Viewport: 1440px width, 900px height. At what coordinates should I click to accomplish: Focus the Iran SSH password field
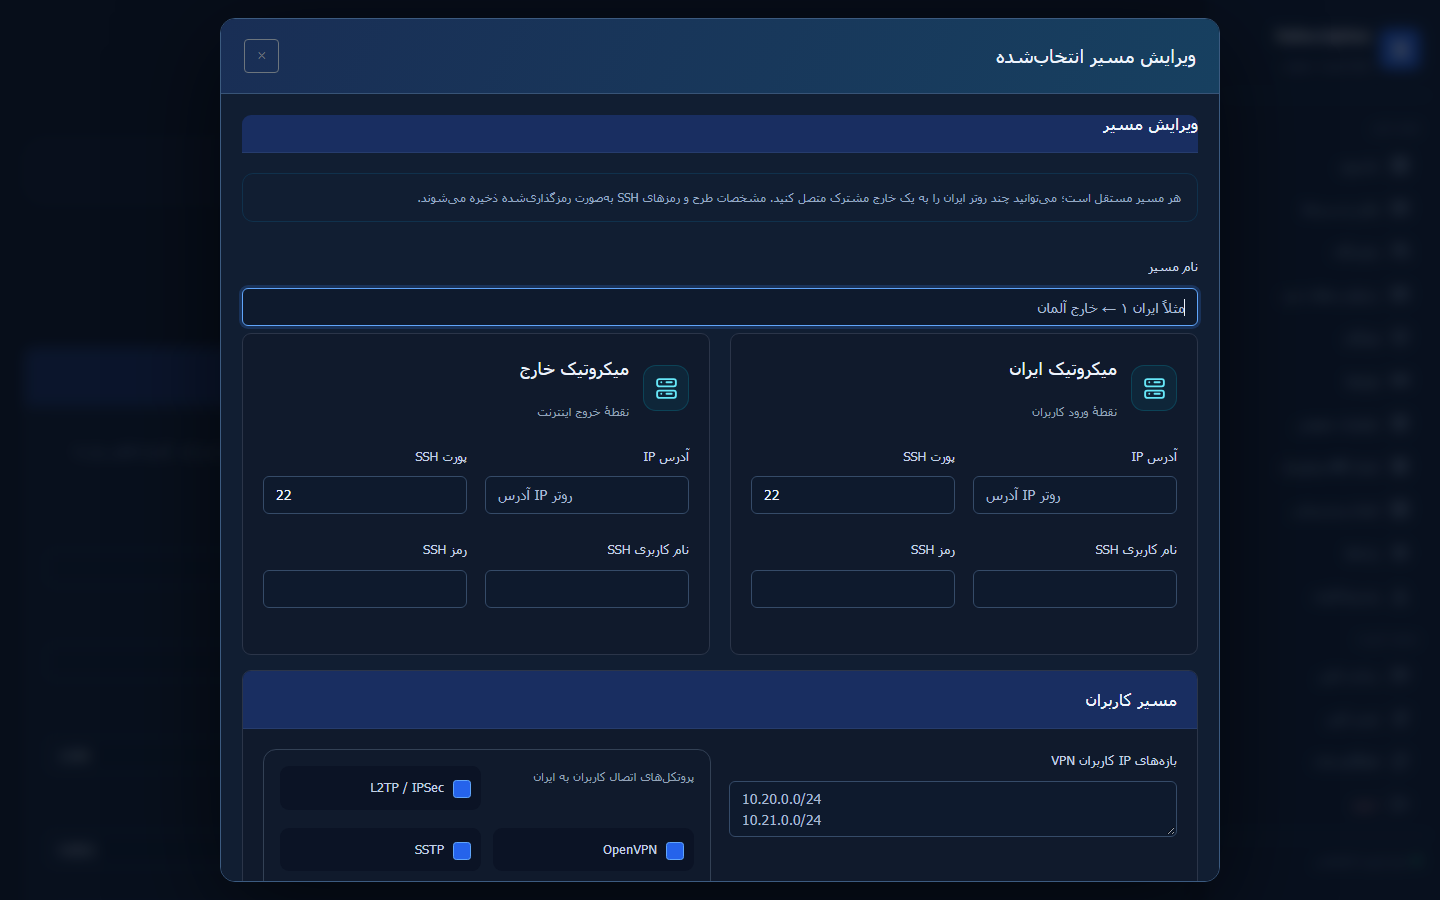tap(853, 589)
